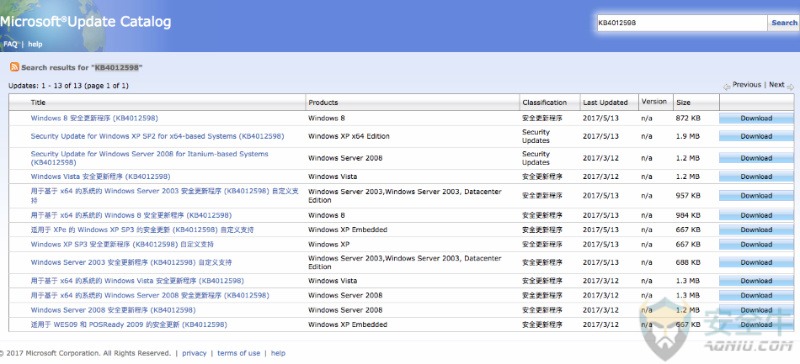
Task: Open 用于基于 x64 的系统的 Windows 8 update link
Action: point(131,215)
